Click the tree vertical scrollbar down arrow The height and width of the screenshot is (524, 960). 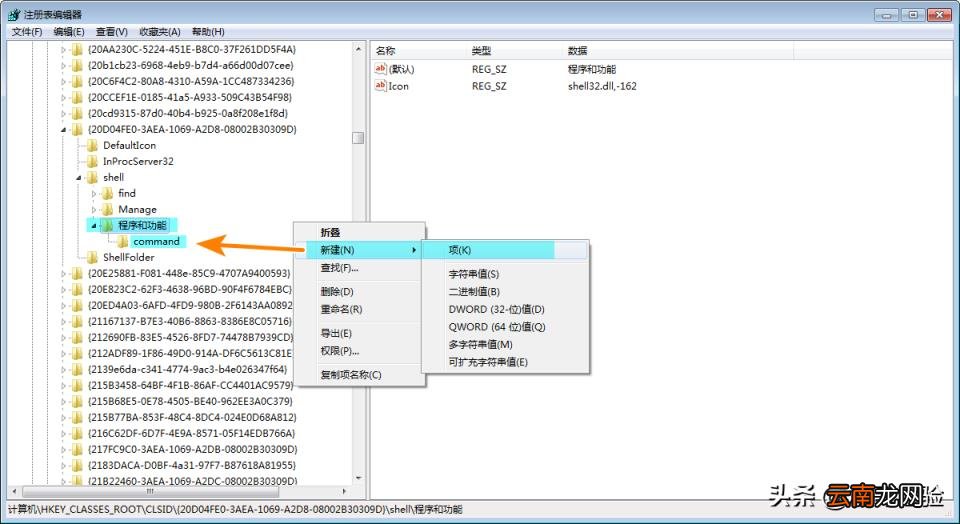point(359,478)
